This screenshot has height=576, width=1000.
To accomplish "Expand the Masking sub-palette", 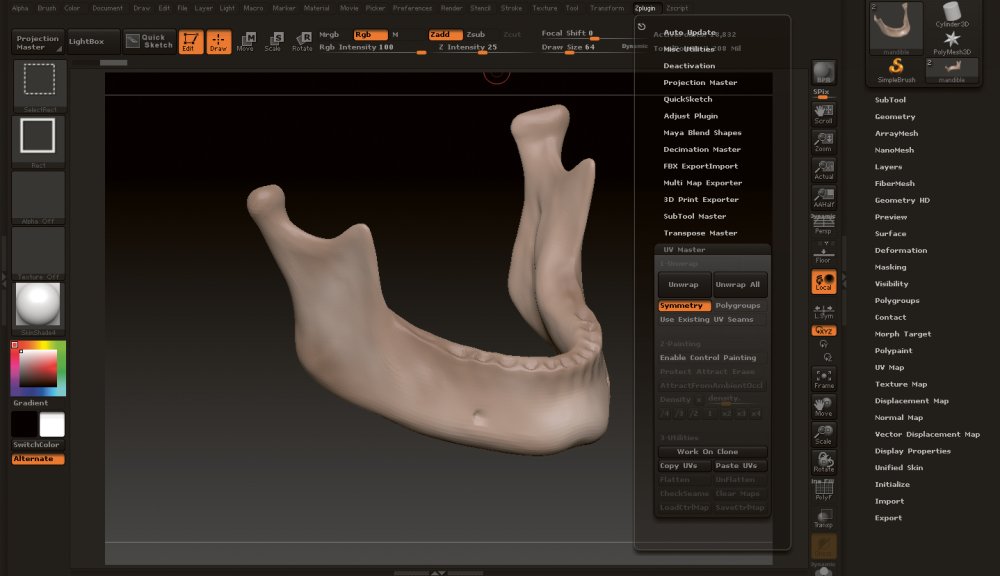I will [890, 267].
